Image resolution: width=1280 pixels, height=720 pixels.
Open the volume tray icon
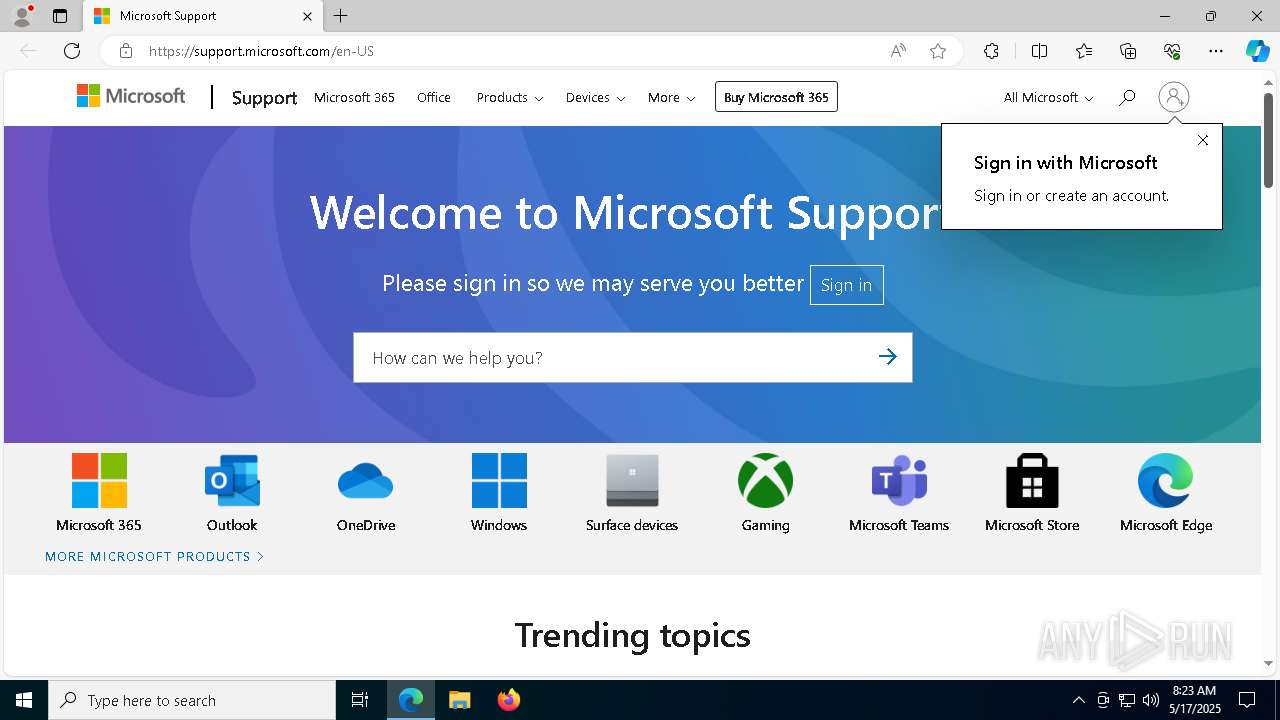point(1150,700)
